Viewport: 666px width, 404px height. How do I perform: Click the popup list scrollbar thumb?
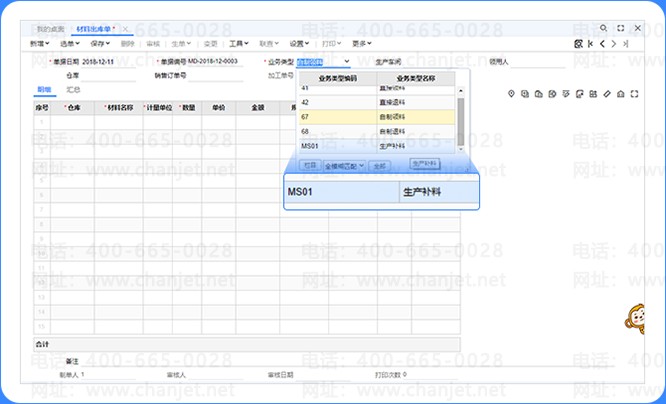461,121
